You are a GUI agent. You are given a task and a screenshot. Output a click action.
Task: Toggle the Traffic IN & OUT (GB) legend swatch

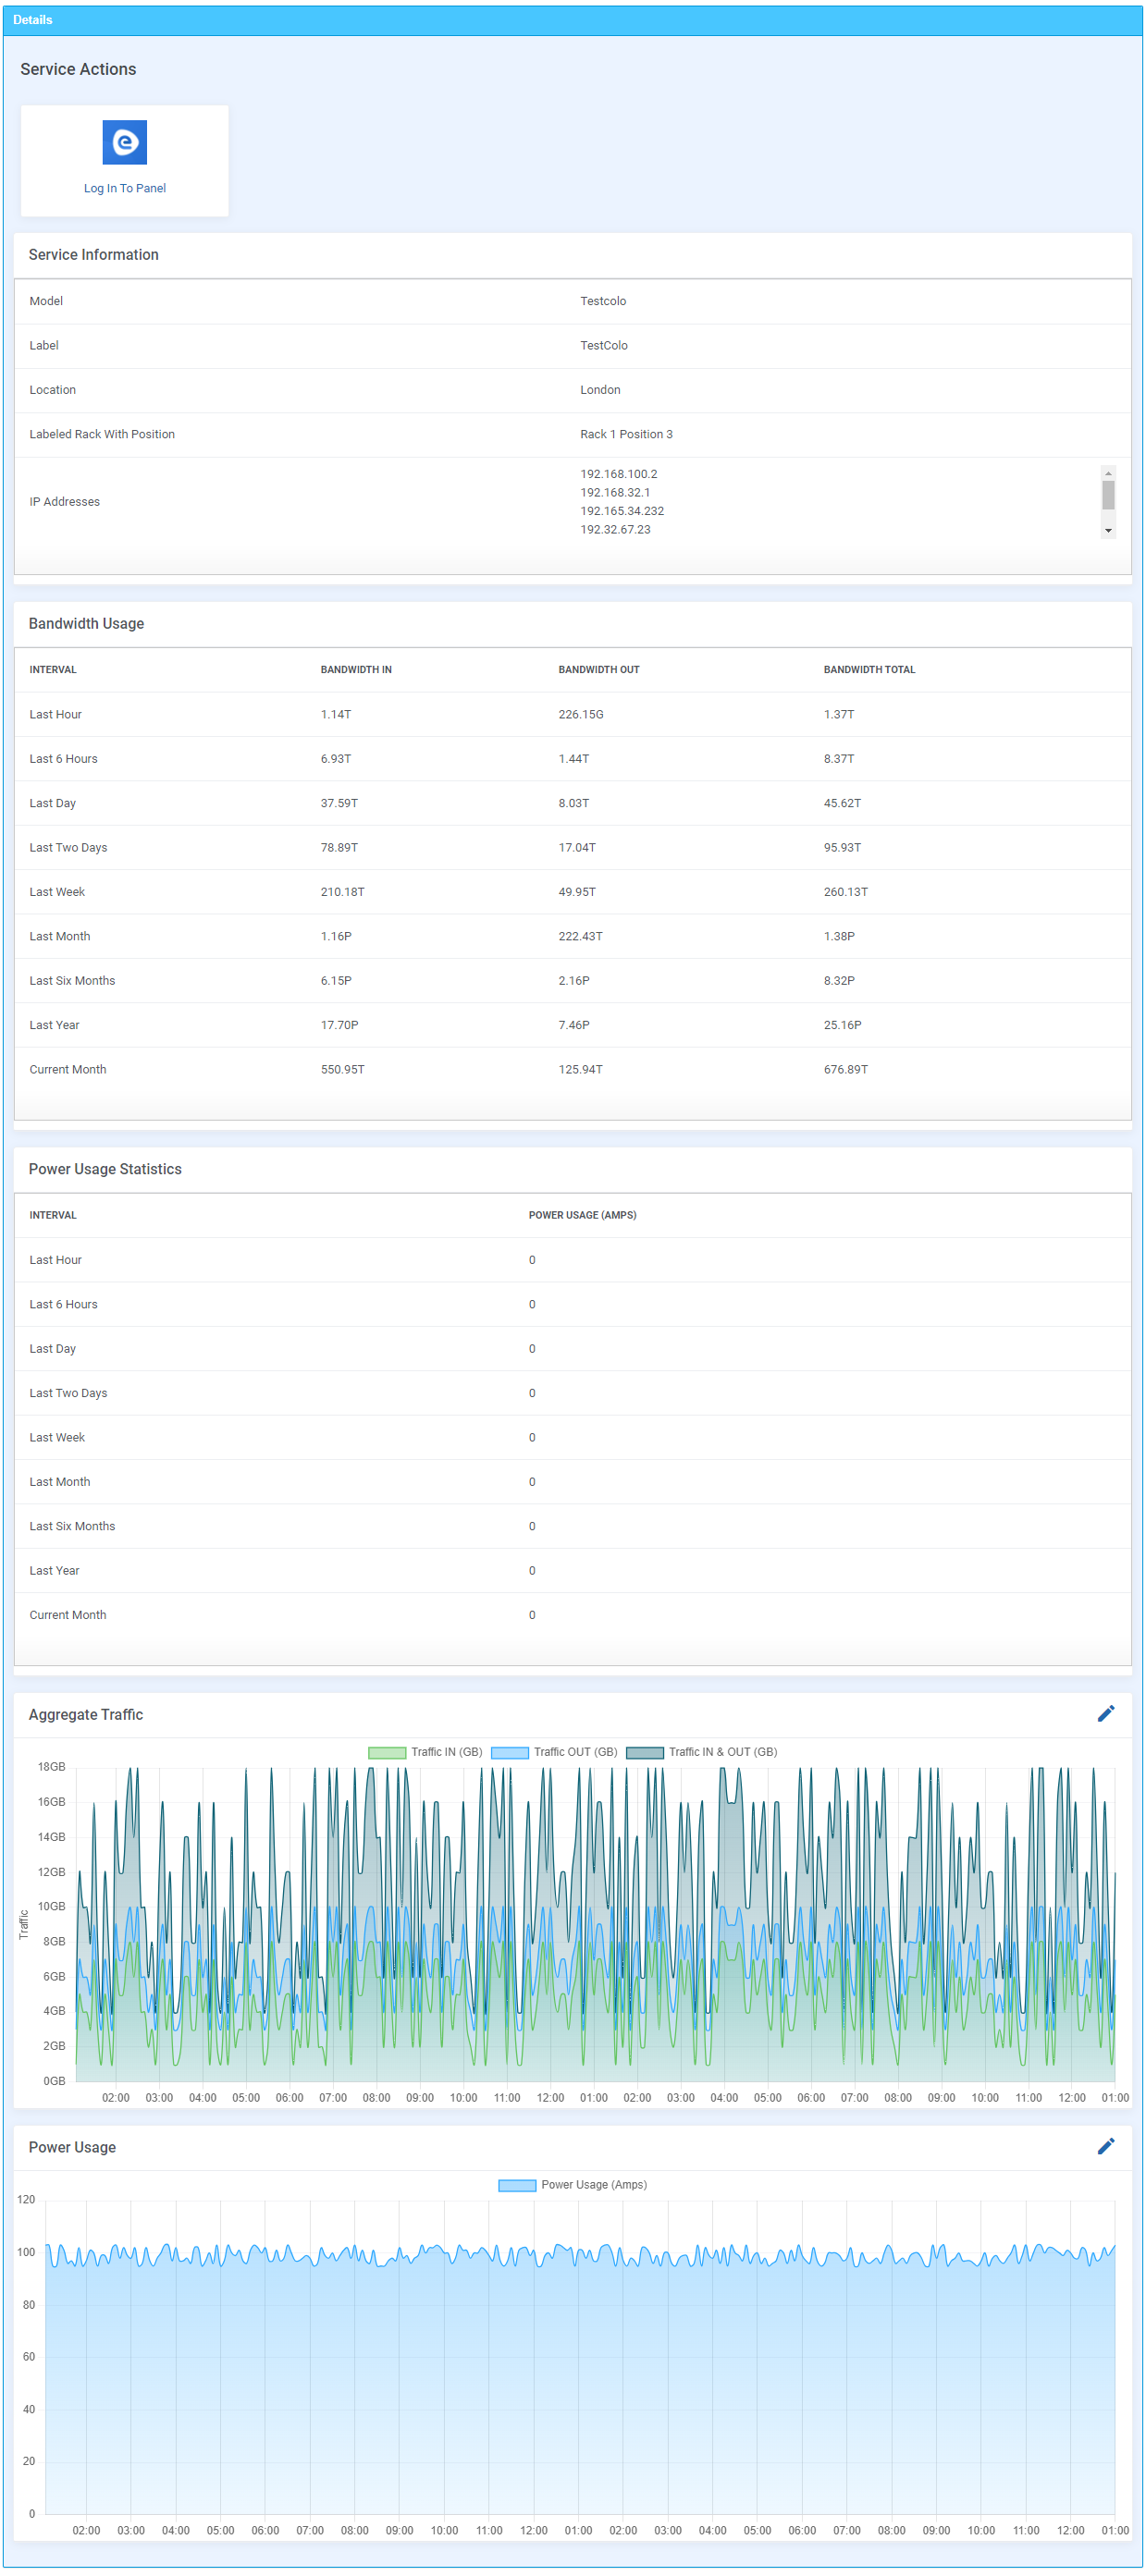644,1752
